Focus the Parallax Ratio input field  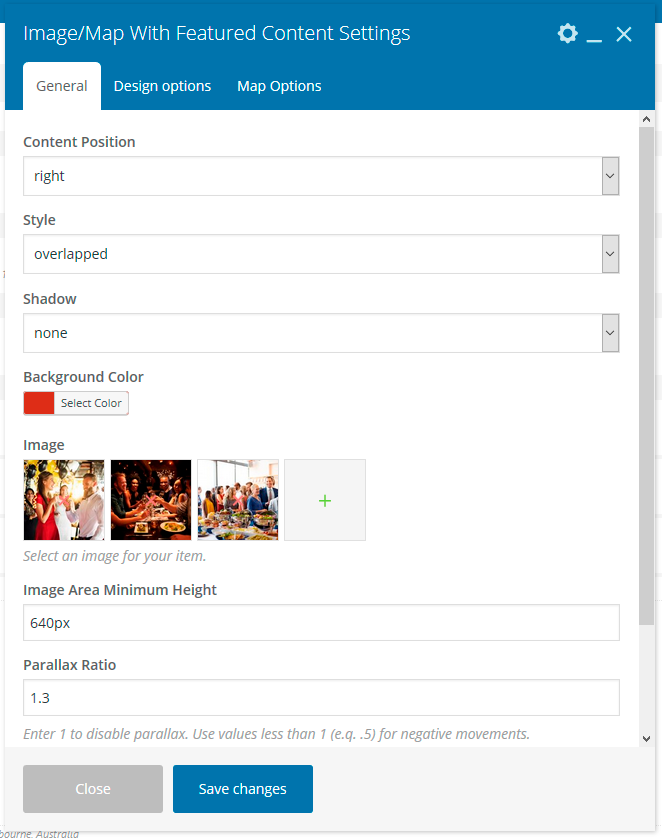pyautogui.click(x=321, y=697)
